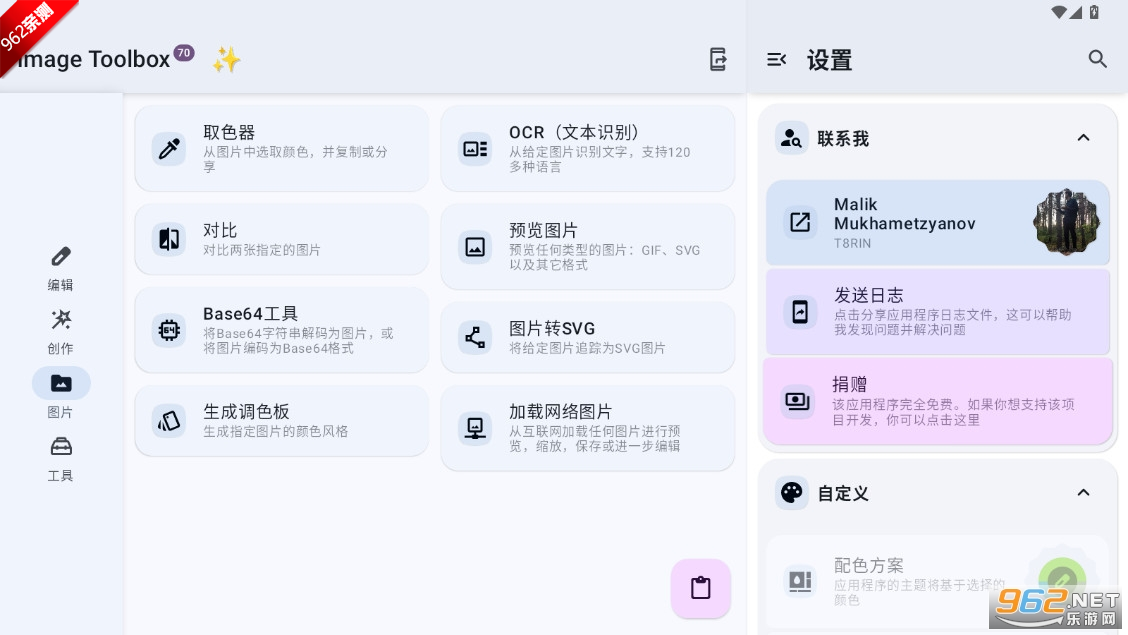The height and width of the screenshot is (635, 1128).
Task: Open the Base64工具 tool
Action: point(281,330)
